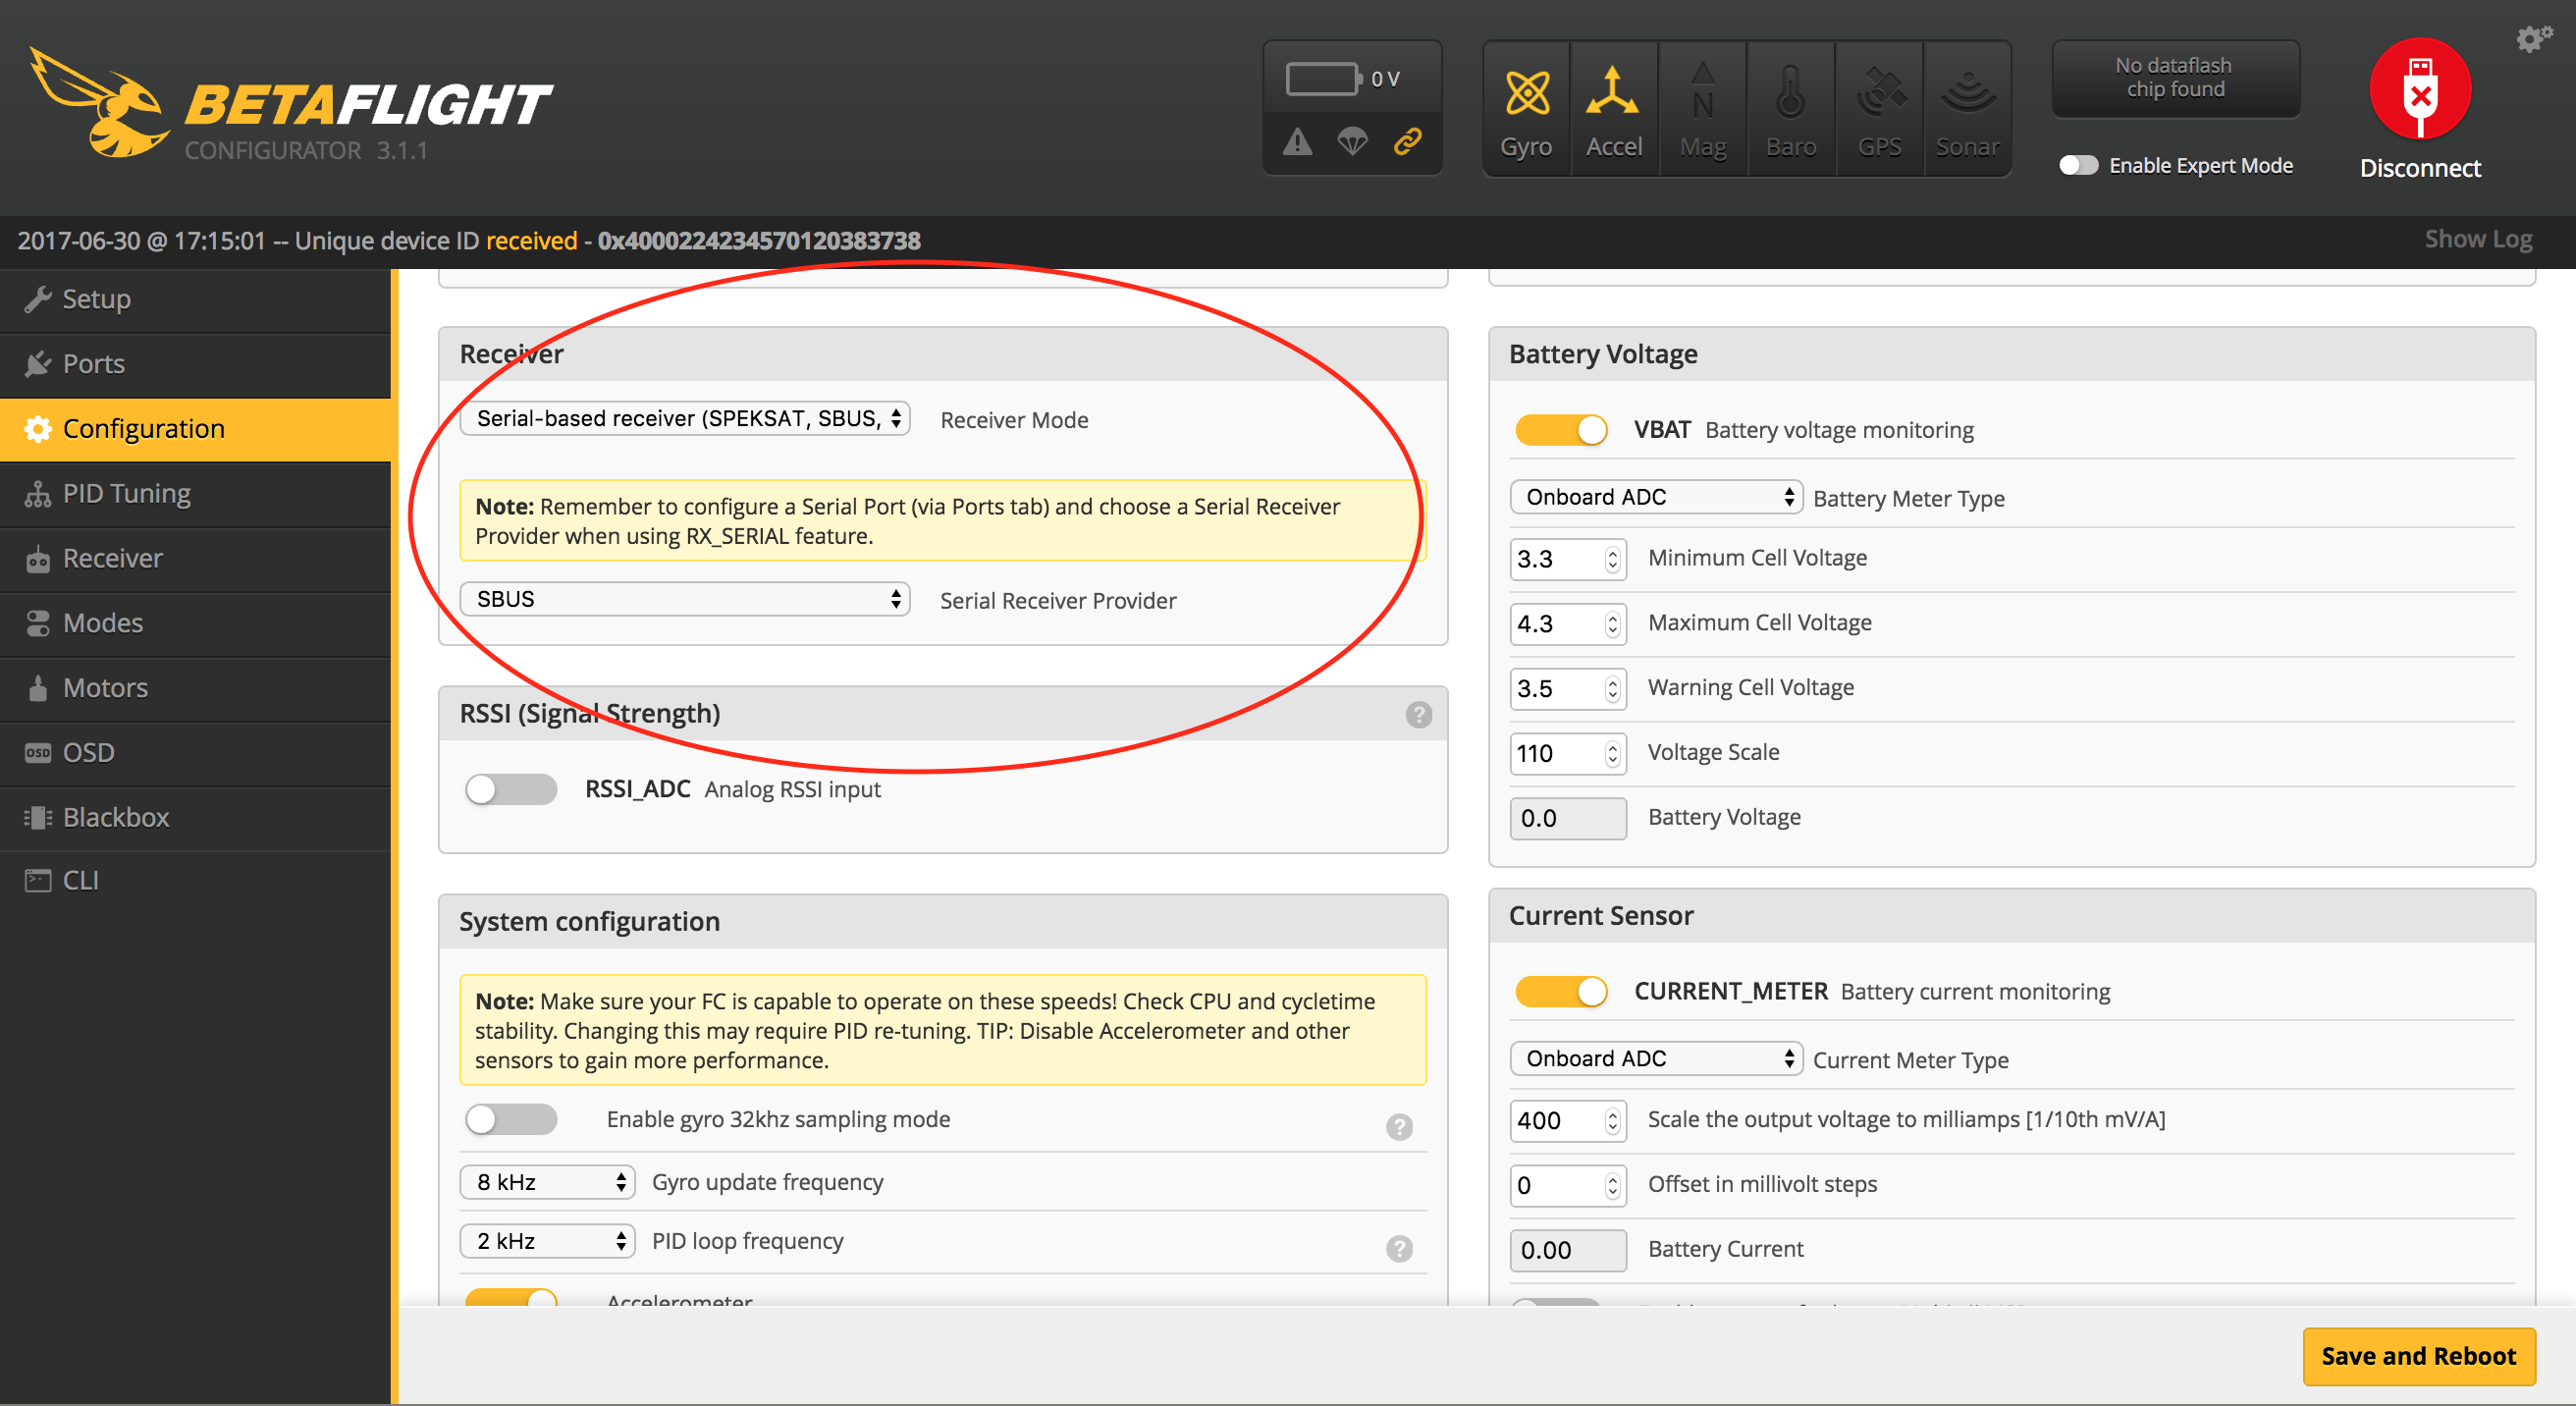2576x1406 pixels.
Task: Switch to the Modes tab
Action: click(196, 623)
